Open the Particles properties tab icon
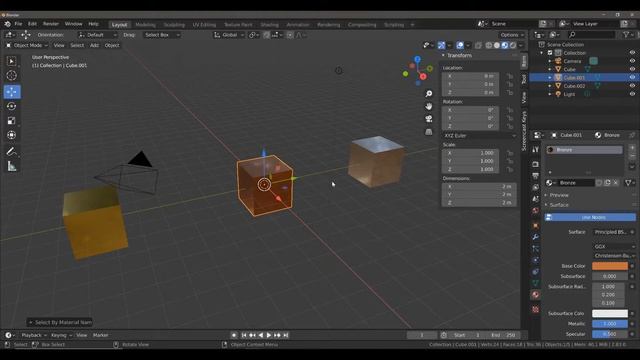Screen dimensions: 640x360 point(536,249)
